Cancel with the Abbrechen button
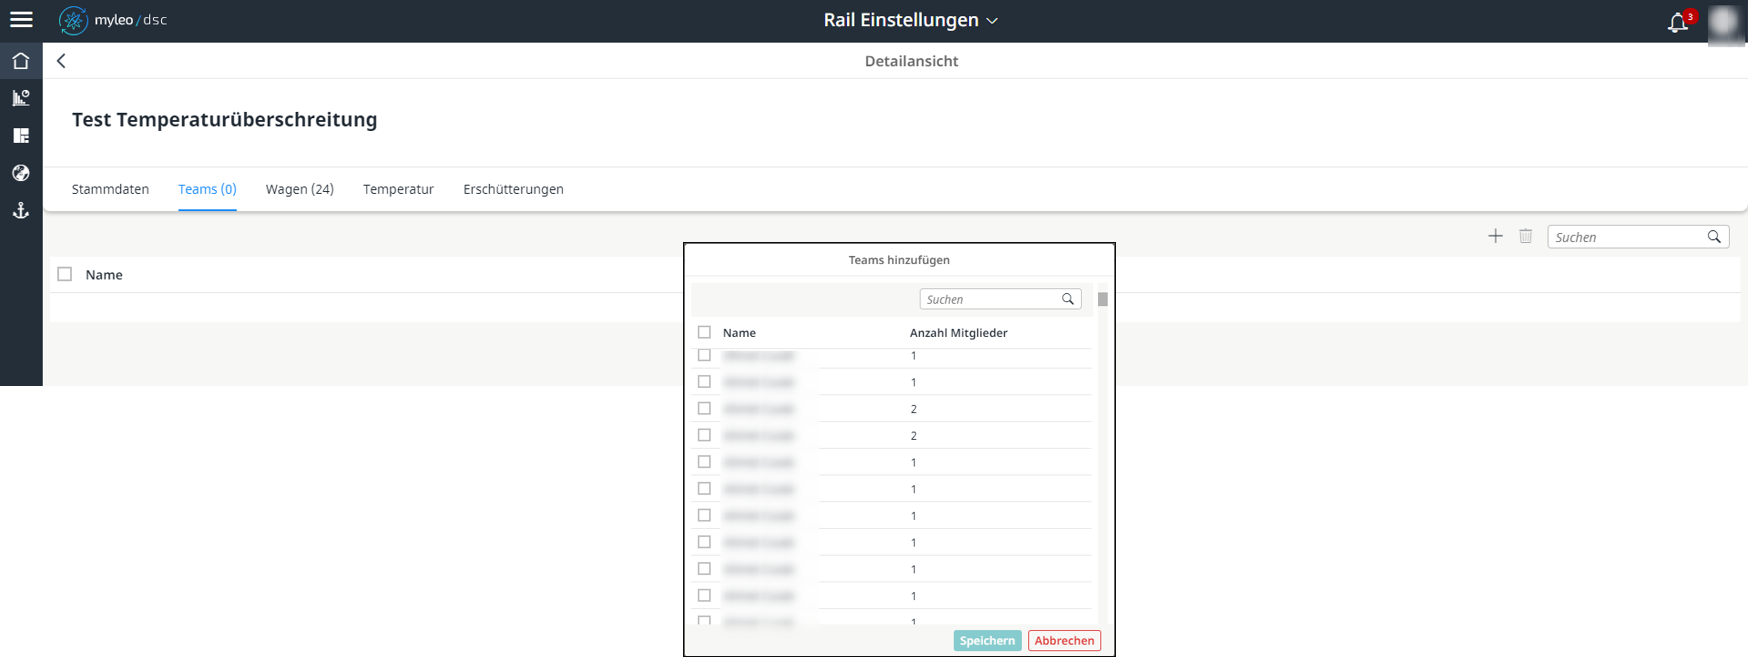This screenshot has height=669, width=1748. 1064,641
